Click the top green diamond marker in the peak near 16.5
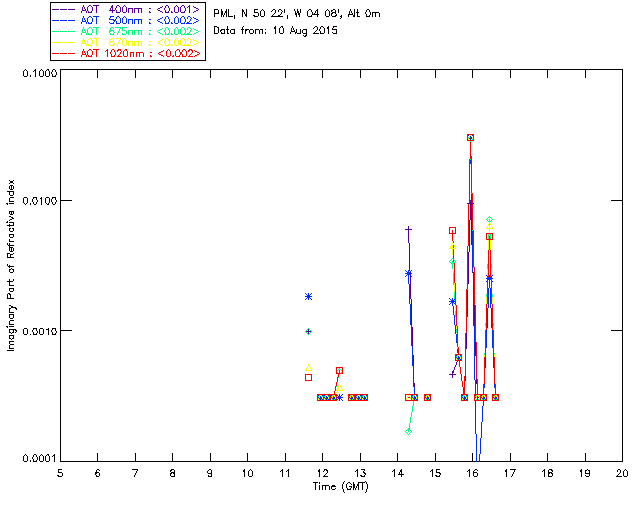The width and height of the screenshot is (640, 512). tap(489, 220)
